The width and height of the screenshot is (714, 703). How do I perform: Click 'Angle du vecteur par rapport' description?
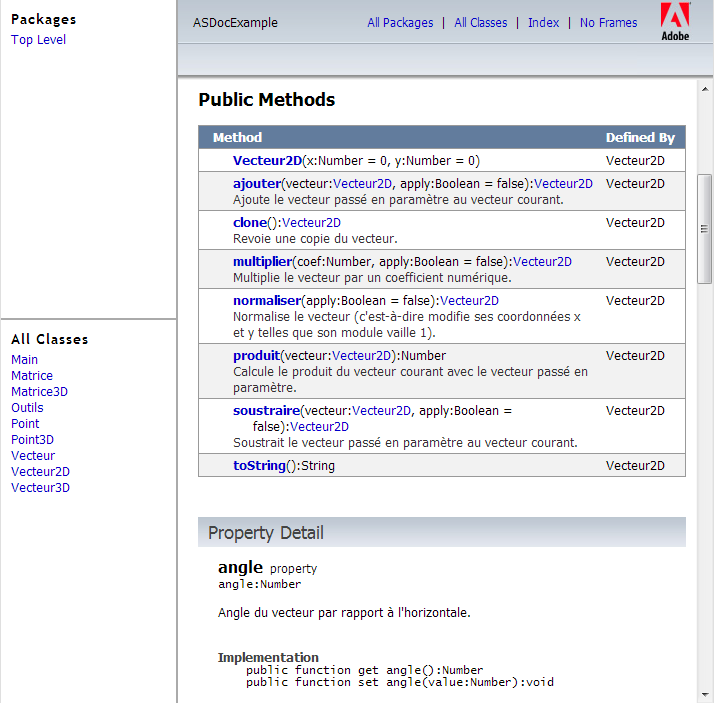pyautogui.click(x=344, y=613)
